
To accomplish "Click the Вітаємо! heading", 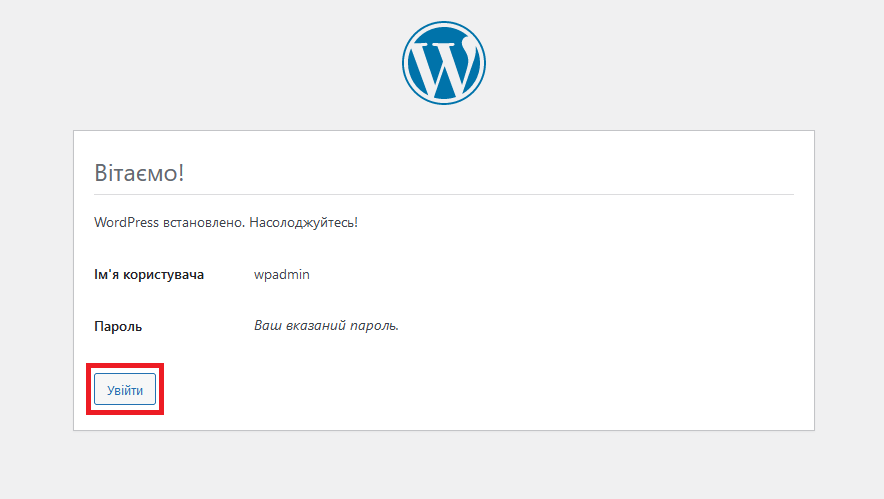I will [x=139, y=172].
